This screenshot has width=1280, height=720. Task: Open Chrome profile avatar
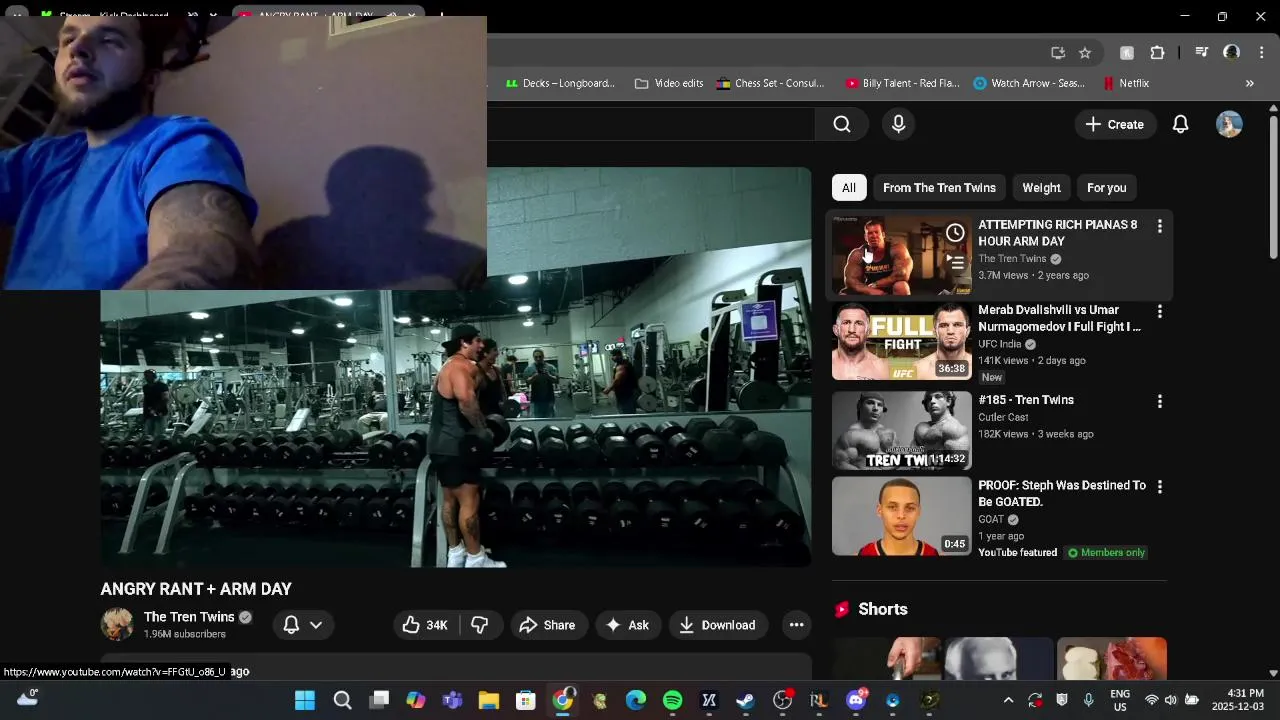(1232, 53)
